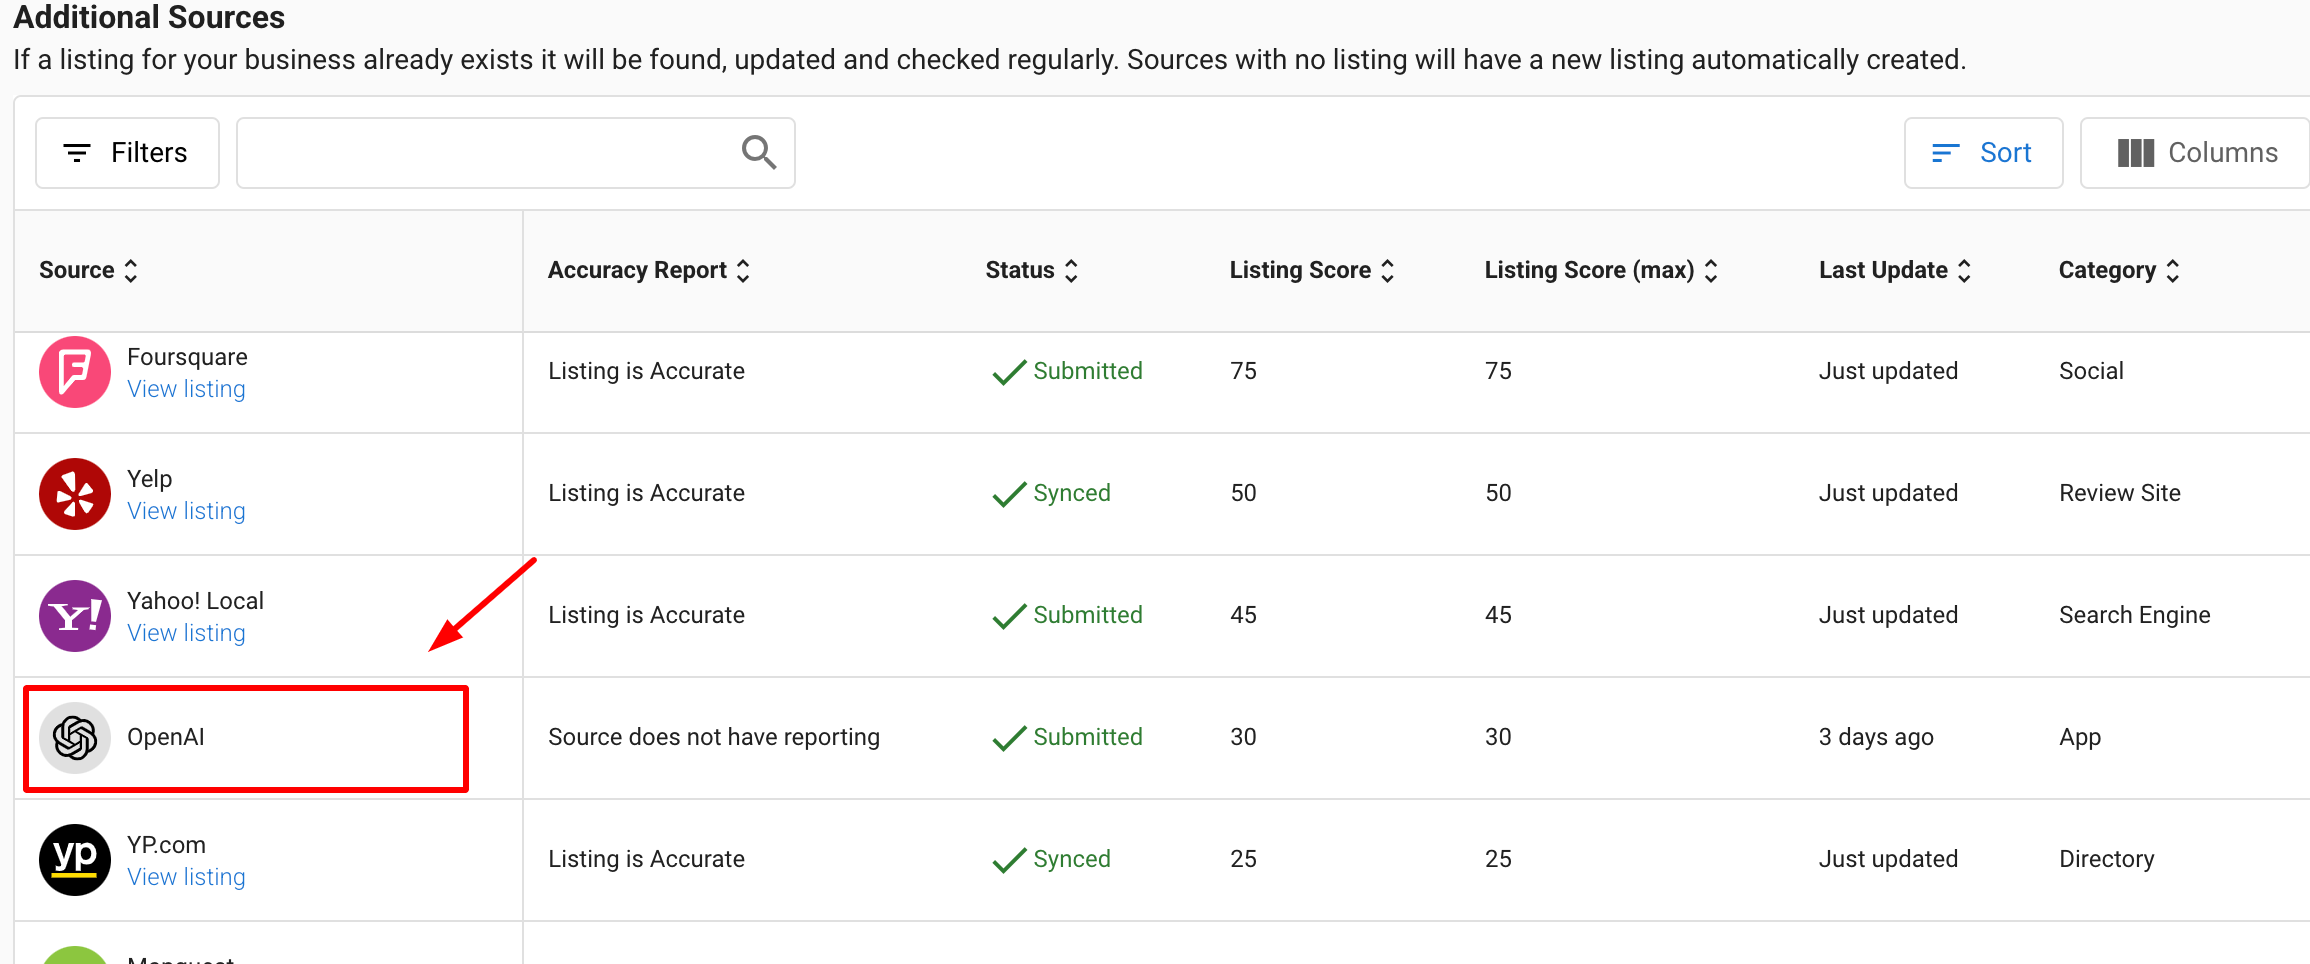
Task: Click Yahoo! Local 'Listing is Accurate' cell
Action: pos(646,615)
